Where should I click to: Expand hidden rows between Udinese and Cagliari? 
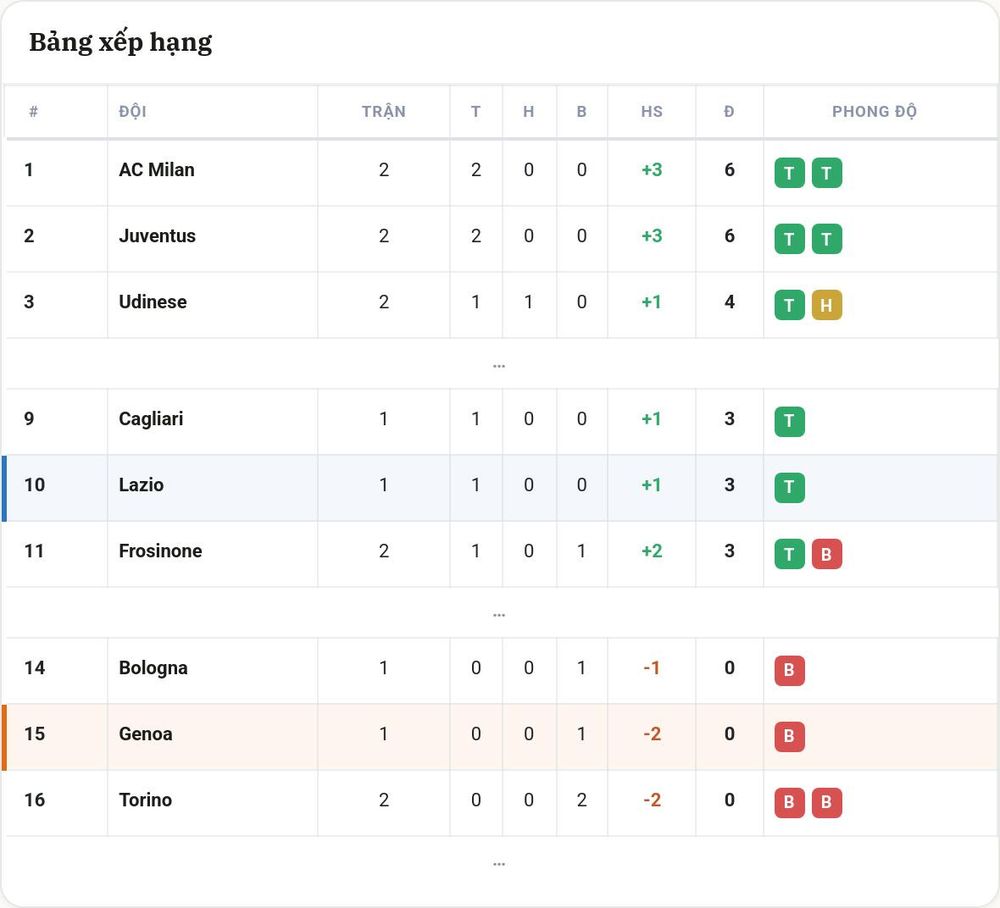coord(499,365)
